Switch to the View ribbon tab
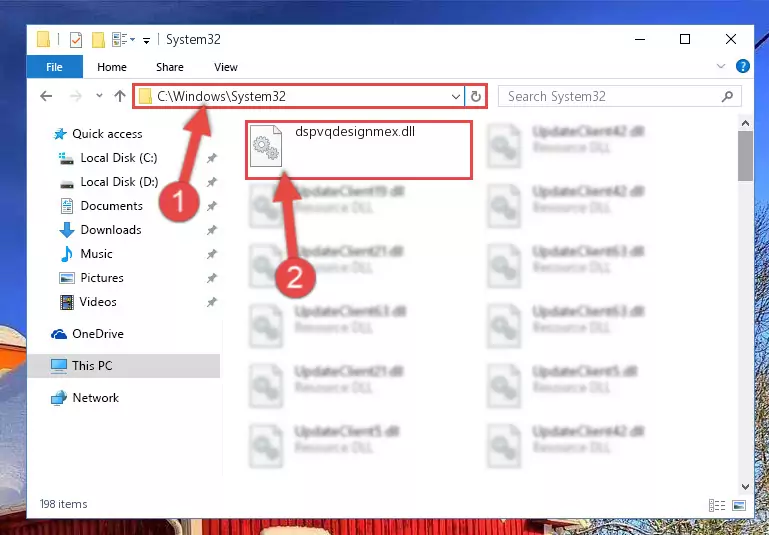This screenshot has height=535, width=769. [x=226, y=67]
